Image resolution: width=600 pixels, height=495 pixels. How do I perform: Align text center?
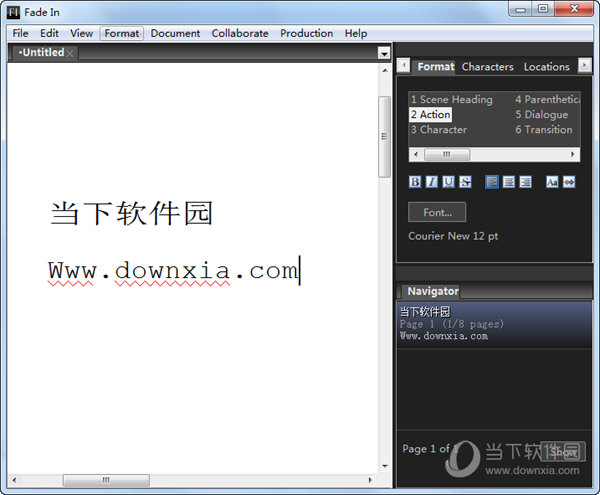509,182
